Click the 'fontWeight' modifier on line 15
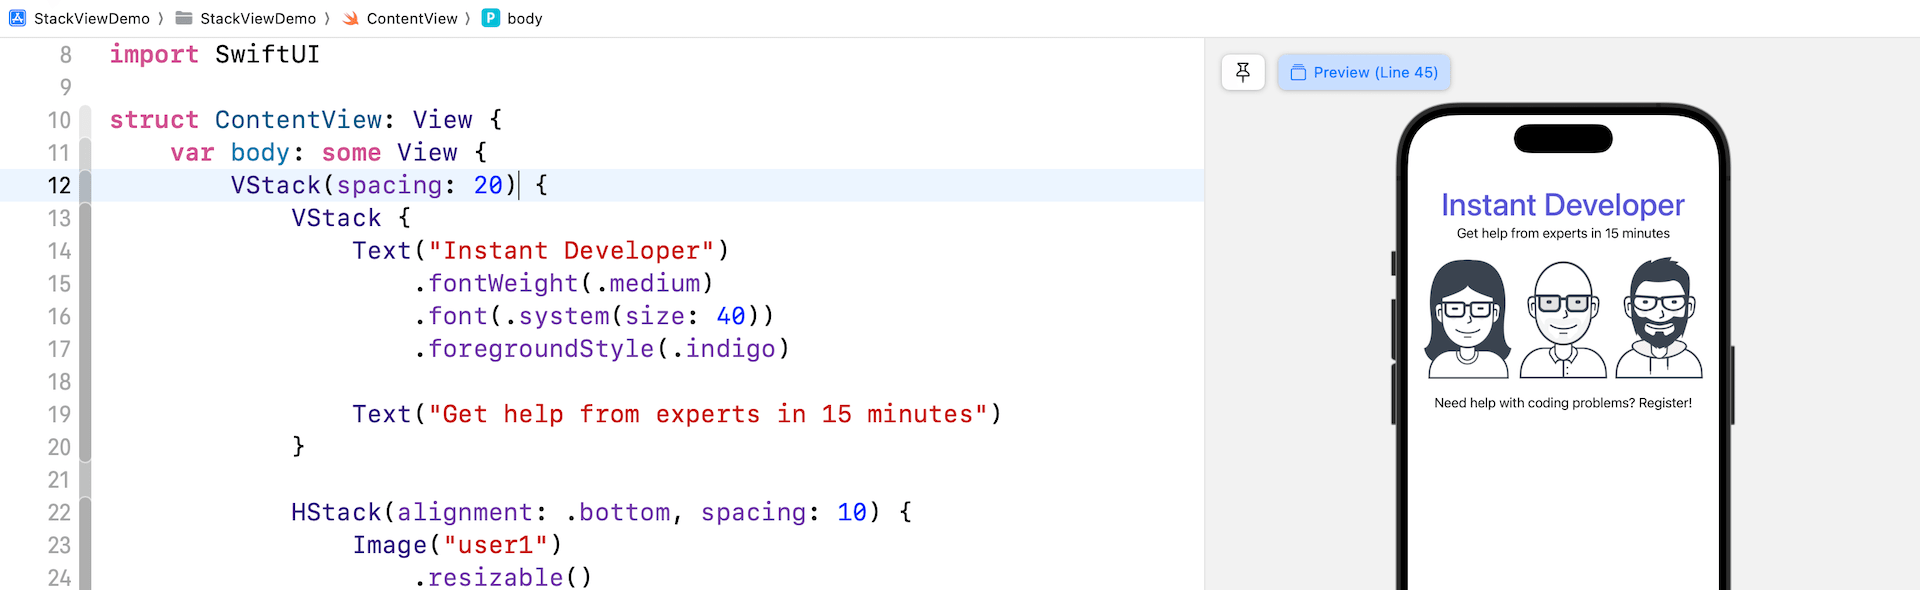This screenshot has width=1920, height=590. click(x=503, y=283)
